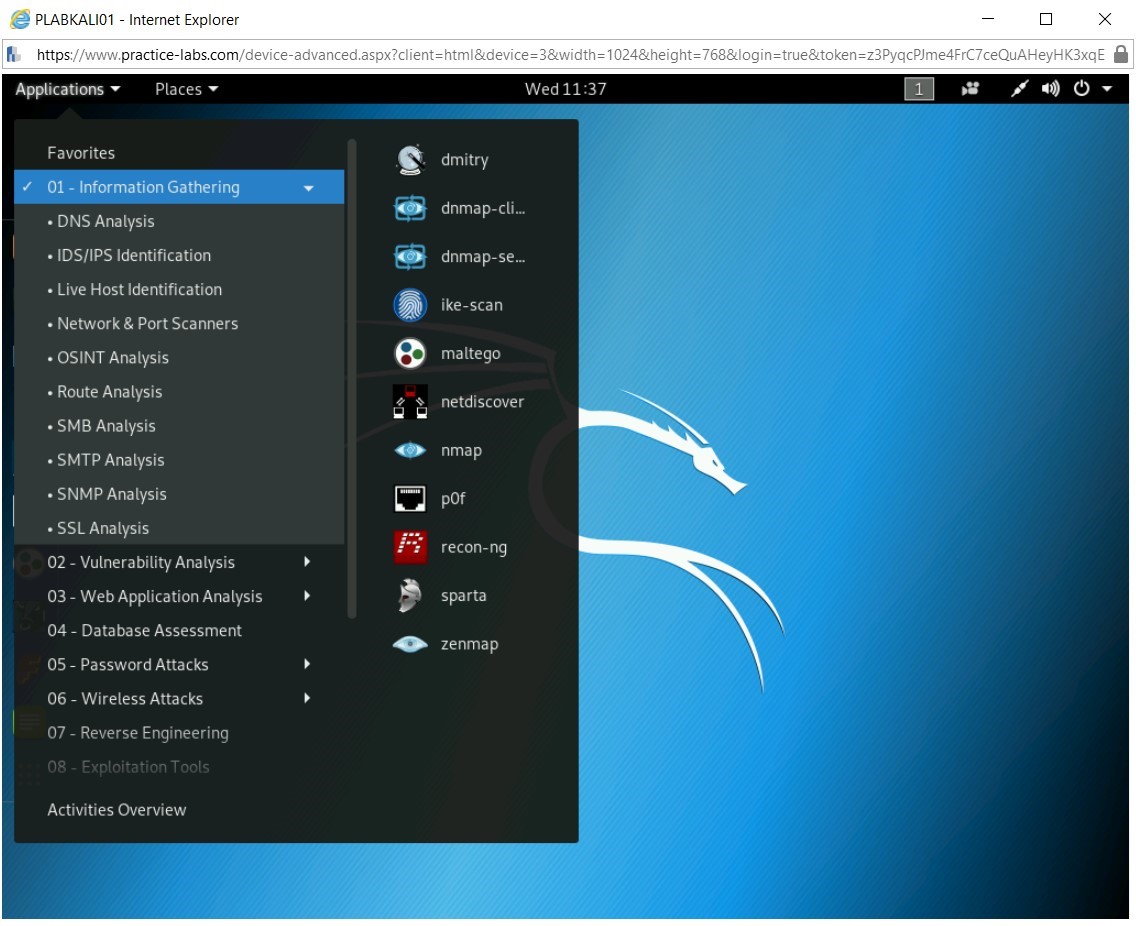This screenshot has width=1136, height=926.
Task: Launch the dmitry tool icon
Action: pyautogui.click(x=411, y=160)
